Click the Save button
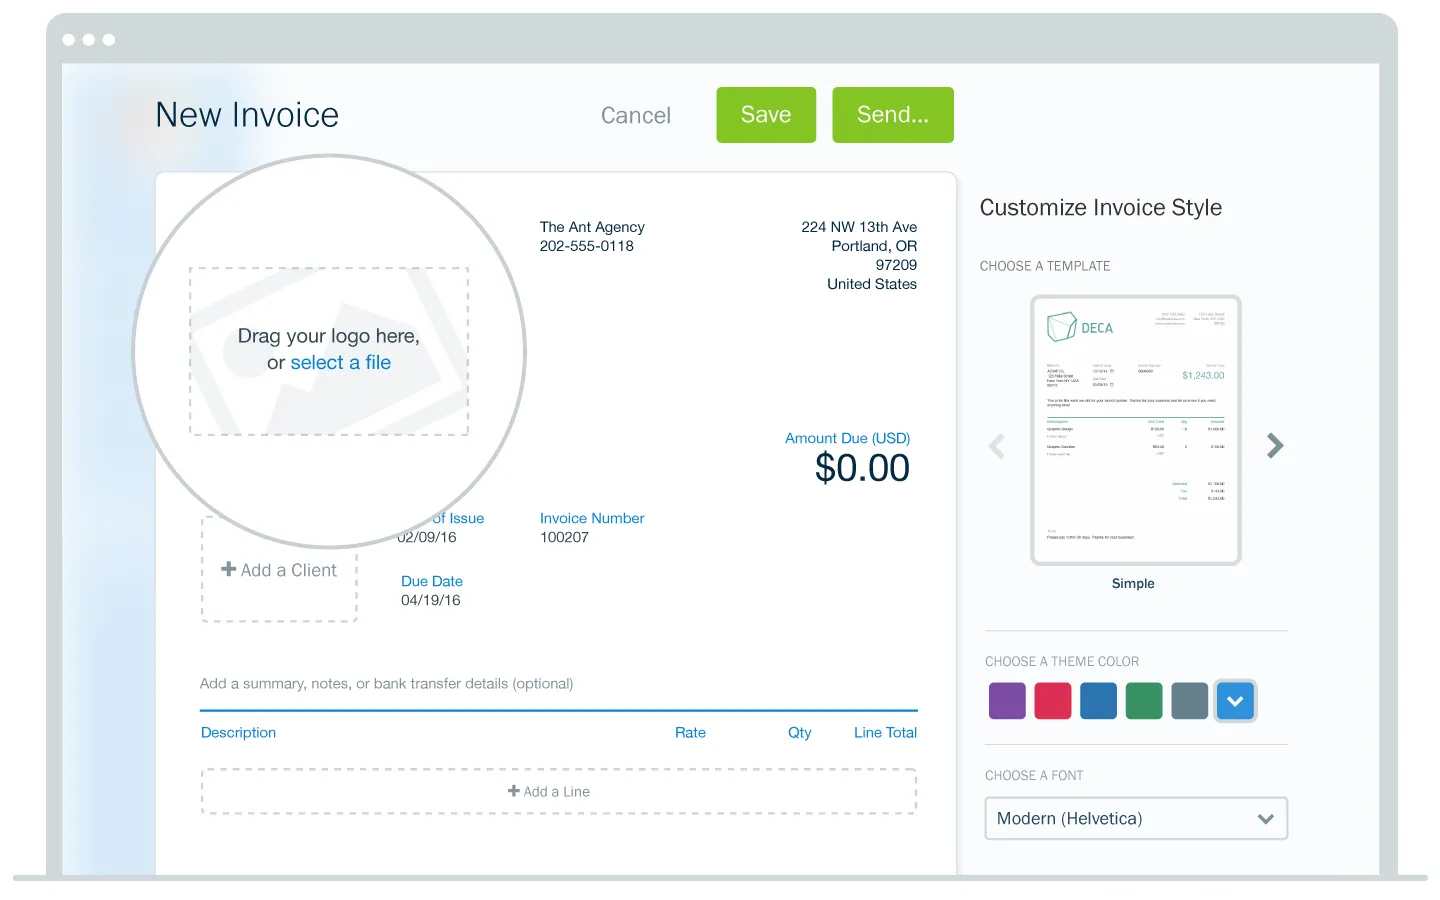The image size is (1440, 900). pos(765,115)
